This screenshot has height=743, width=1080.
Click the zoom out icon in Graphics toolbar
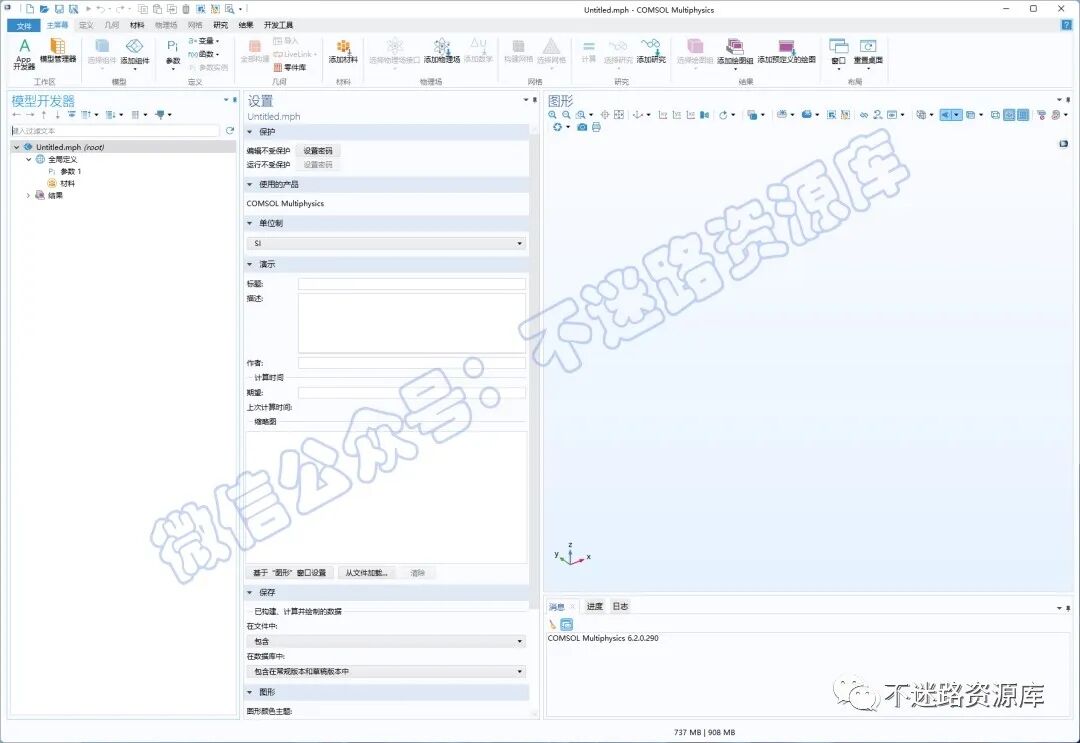click(x=566, y=115)
